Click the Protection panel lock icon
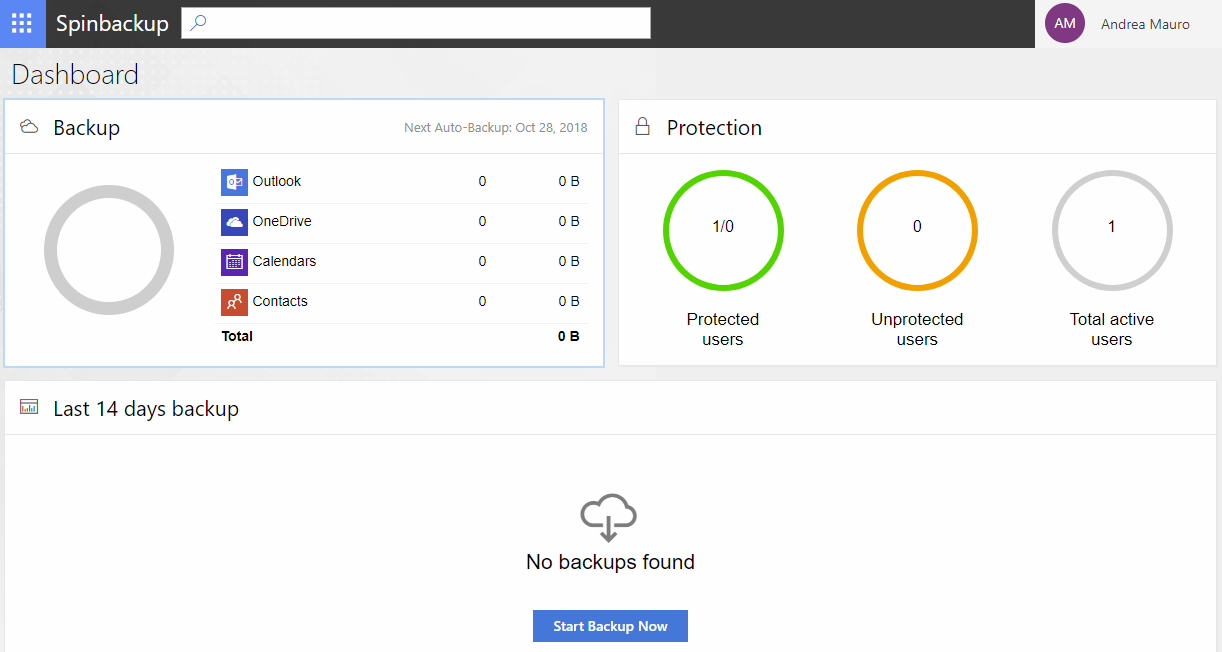Screen dimensions: 1222x652 click(643, 127)
